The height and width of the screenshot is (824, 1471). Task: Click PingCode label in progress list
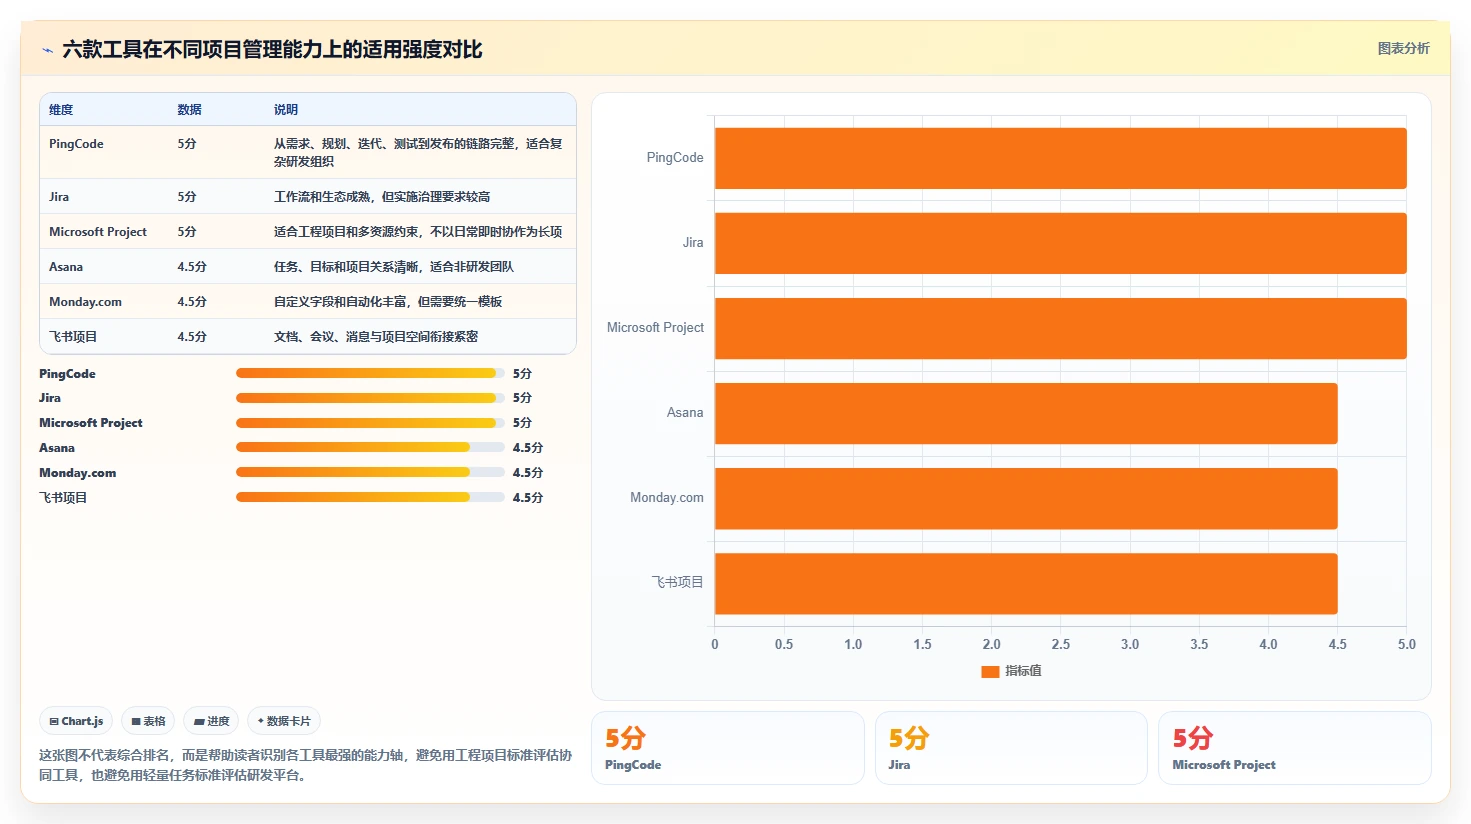[67, 374]
